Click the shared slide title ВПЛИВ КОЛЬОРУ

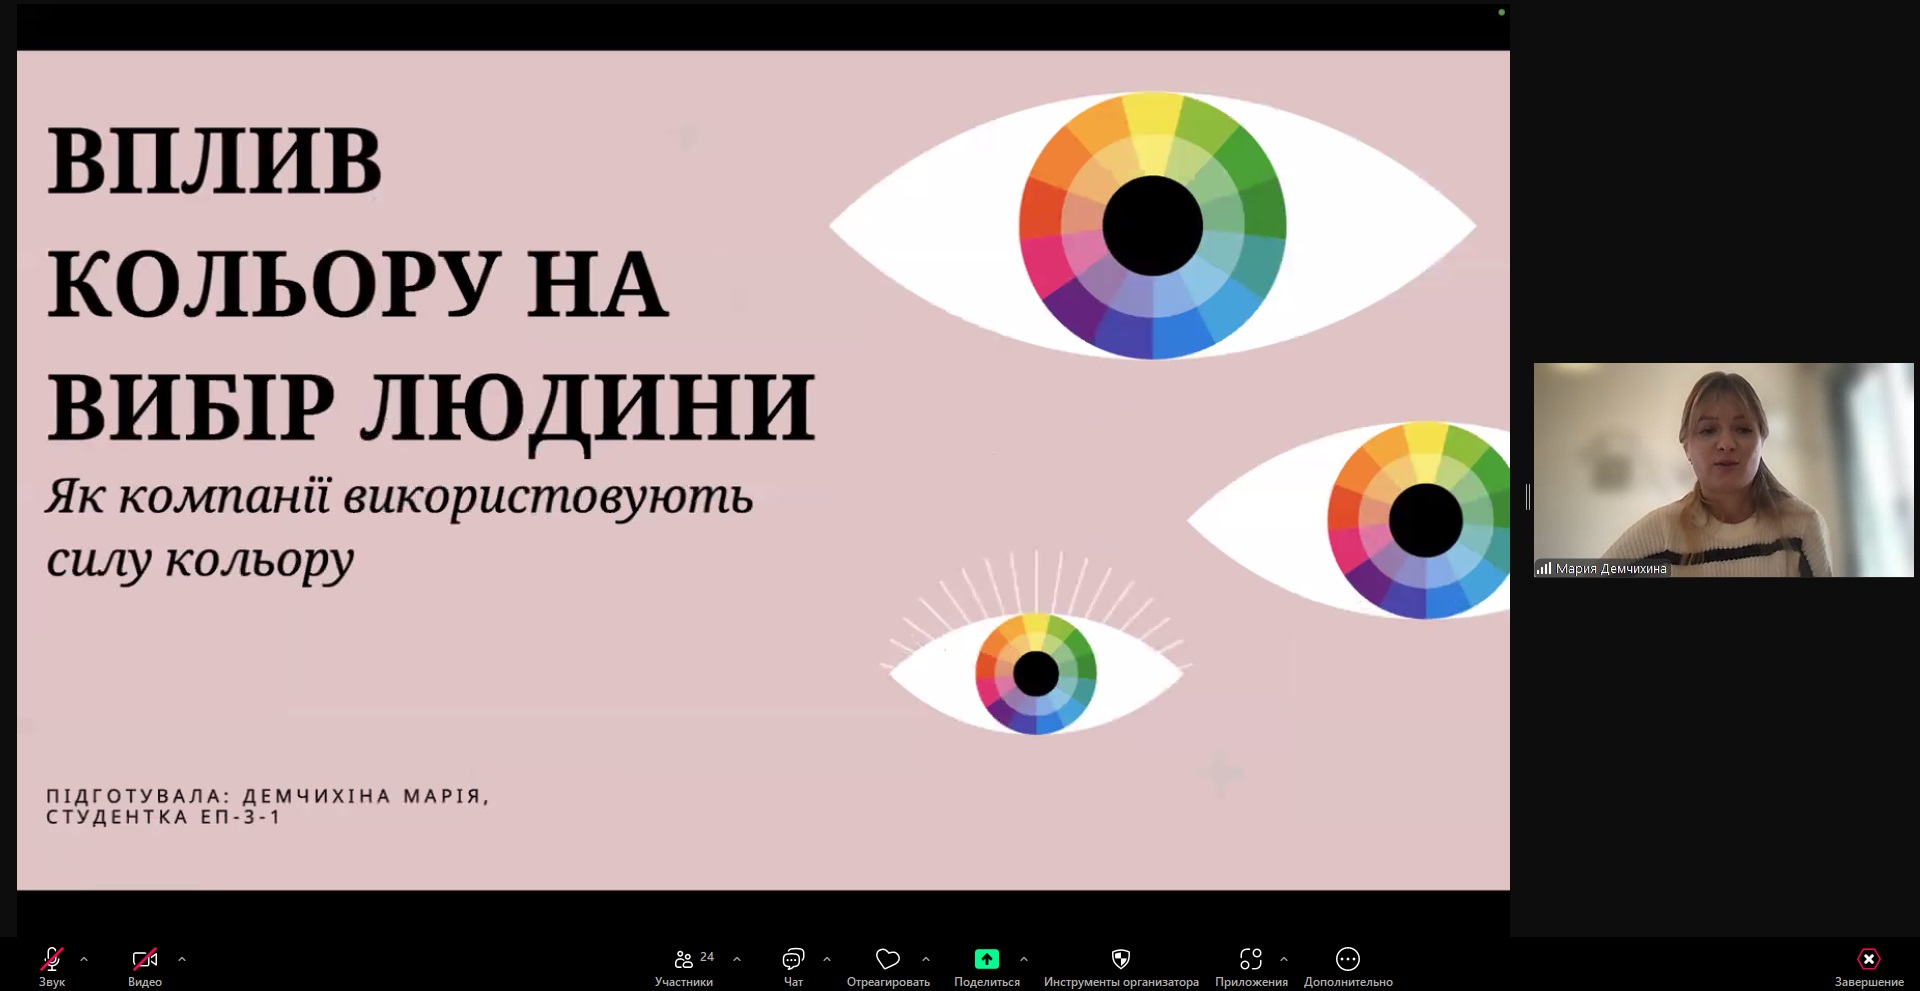coord(357,222)
